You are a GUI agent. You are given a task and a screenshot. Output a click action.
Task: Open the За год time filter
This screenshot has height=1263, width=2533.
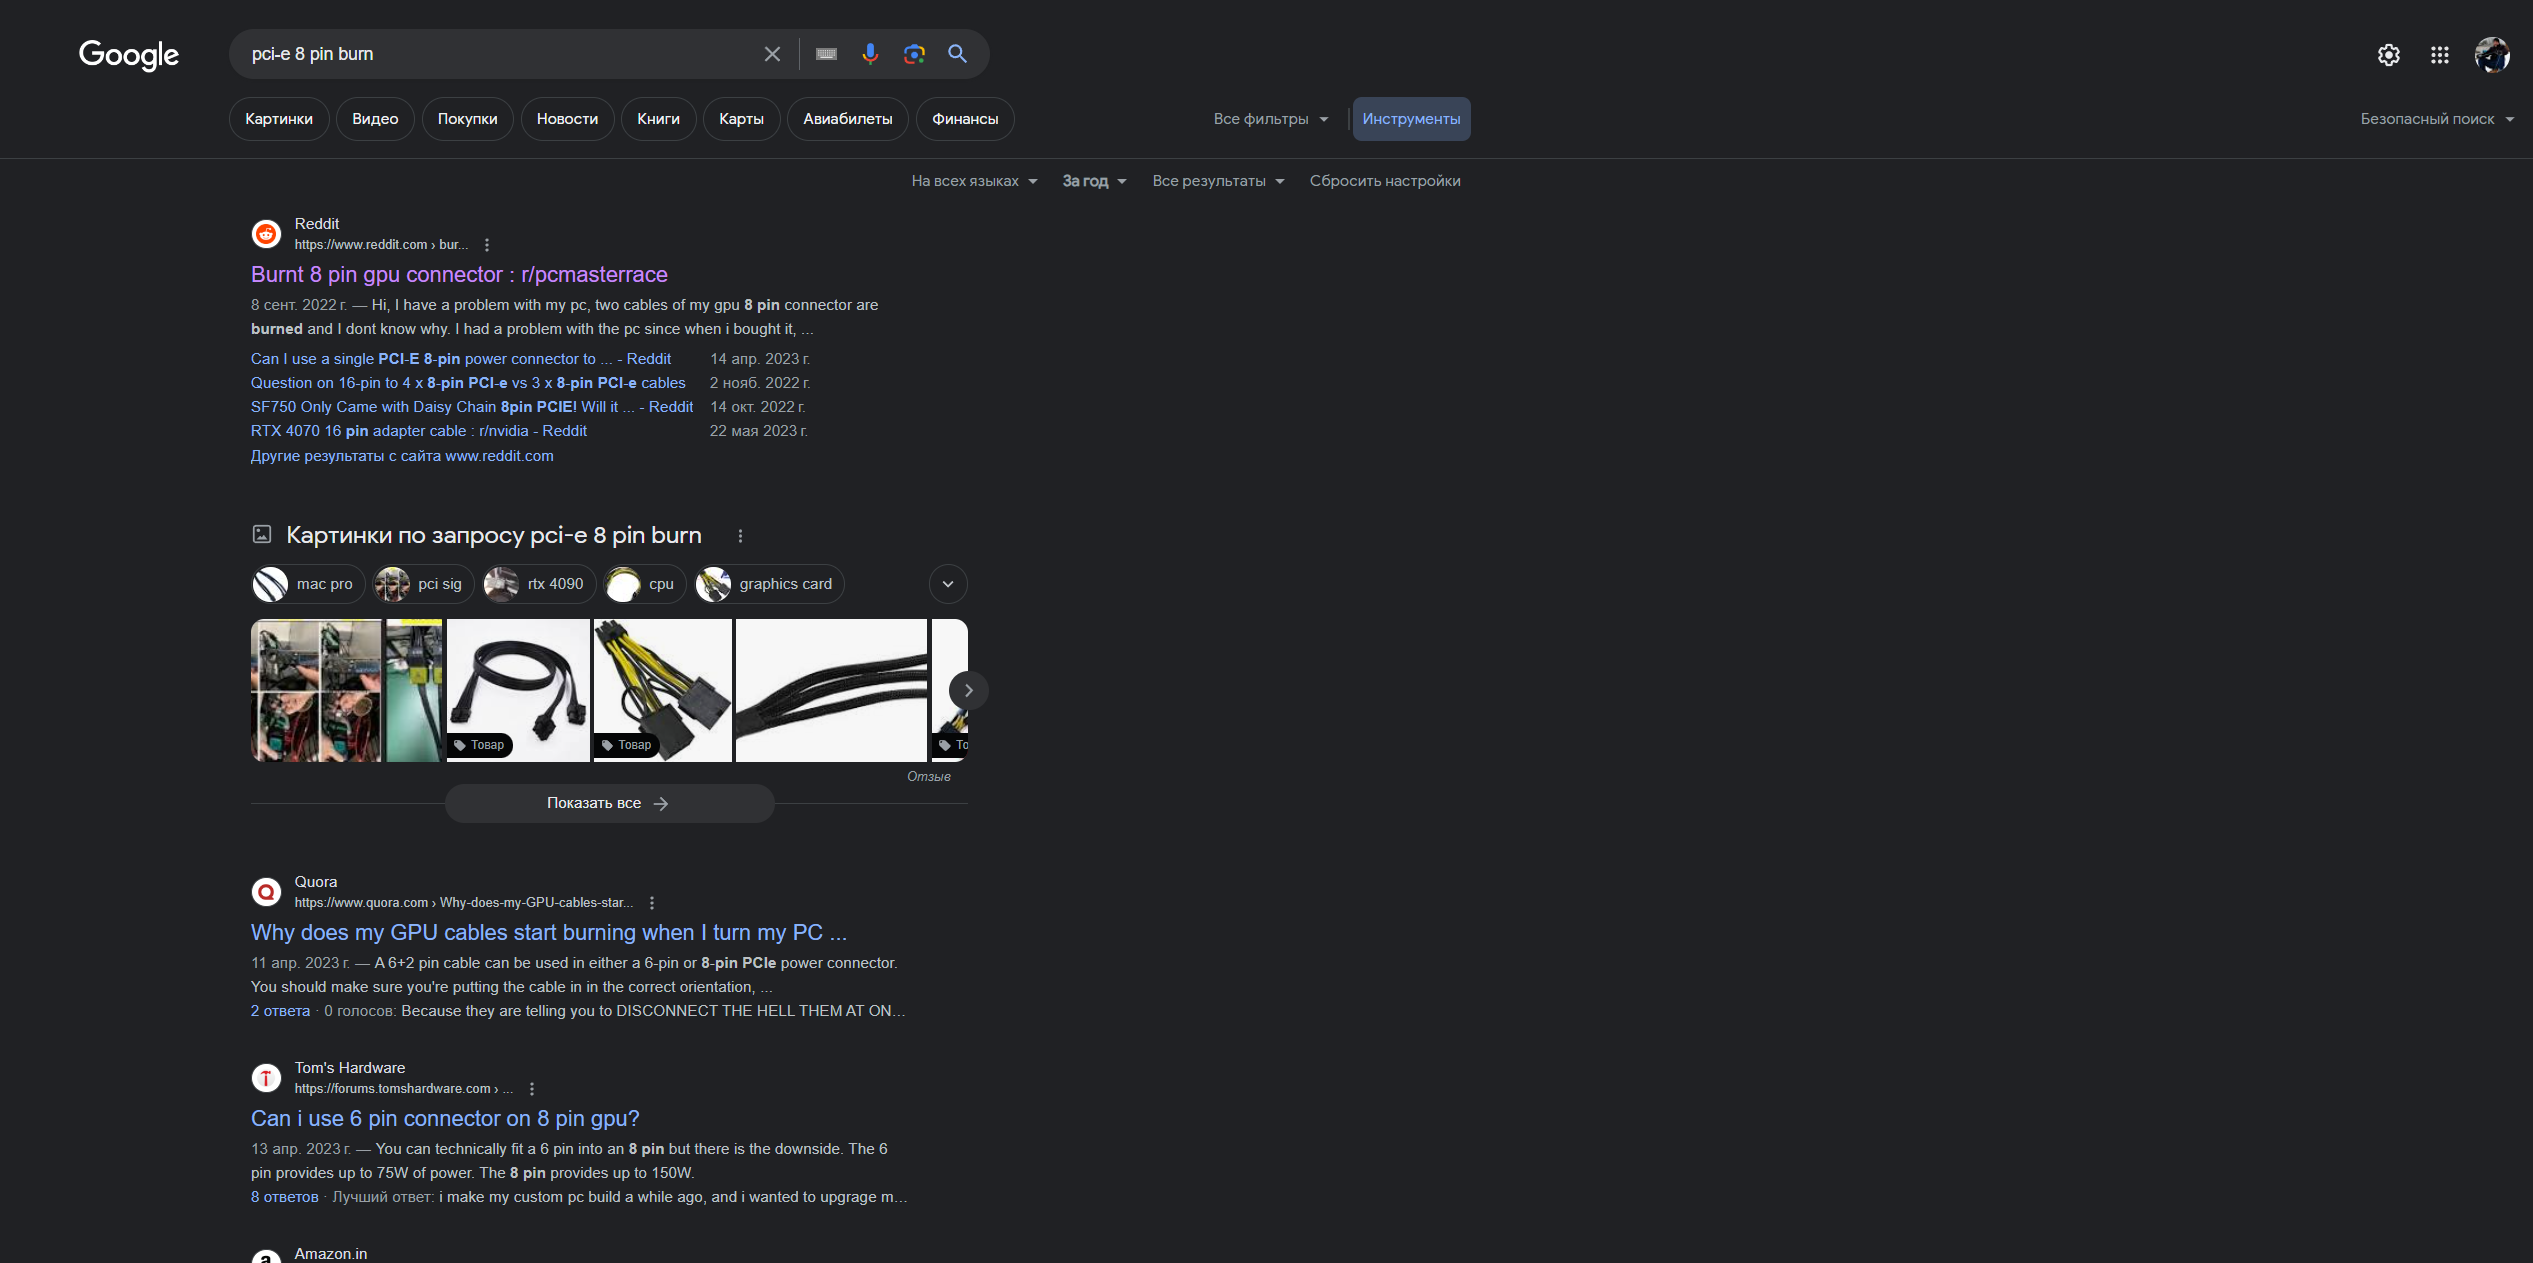(1094, 181)
